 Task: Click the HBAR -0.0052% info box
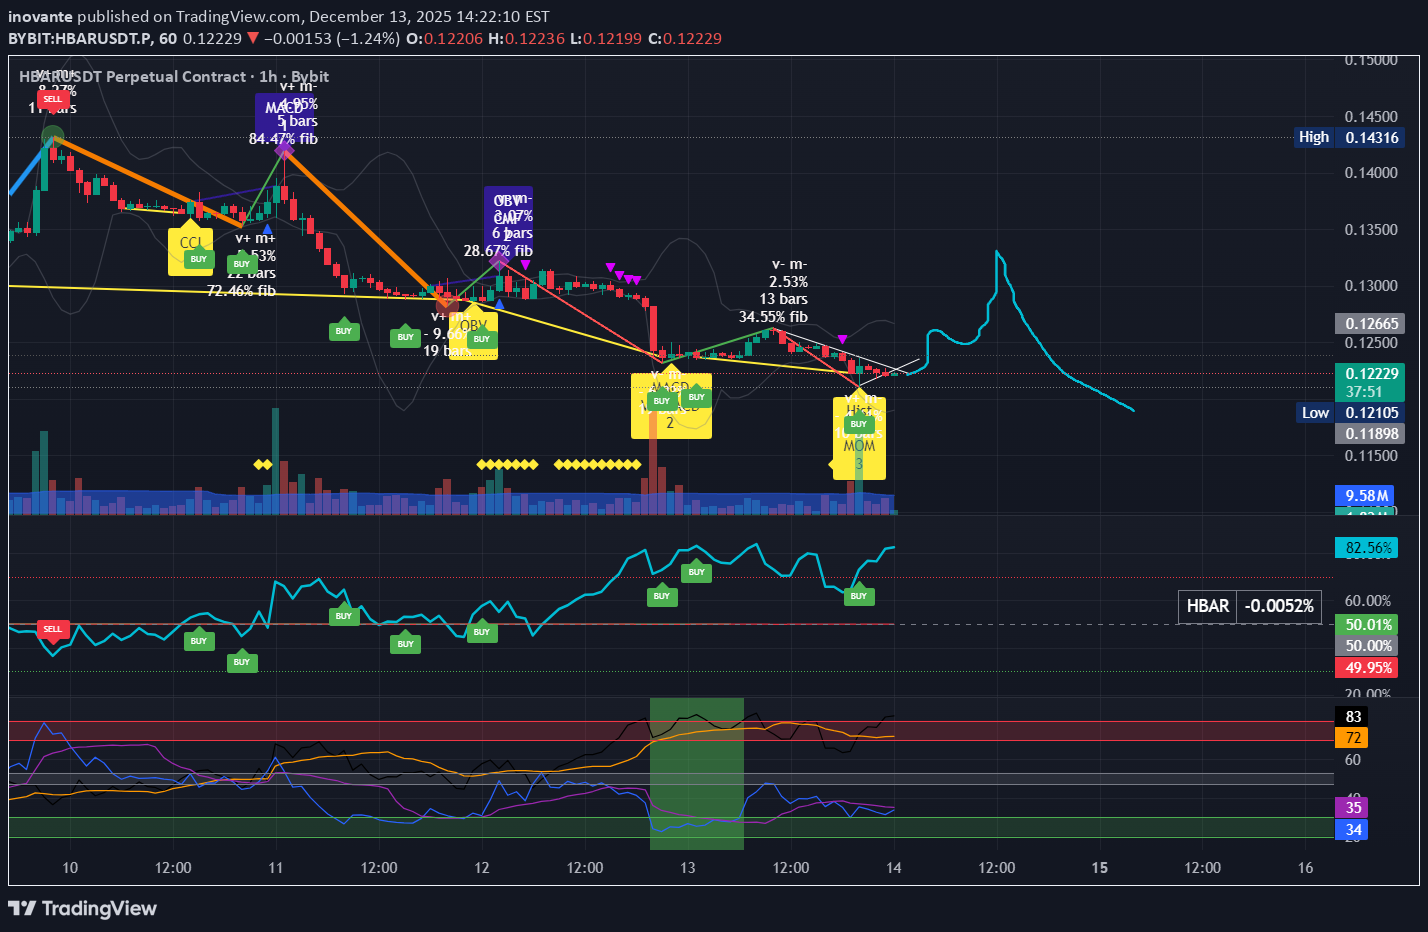pos(1249,606)
